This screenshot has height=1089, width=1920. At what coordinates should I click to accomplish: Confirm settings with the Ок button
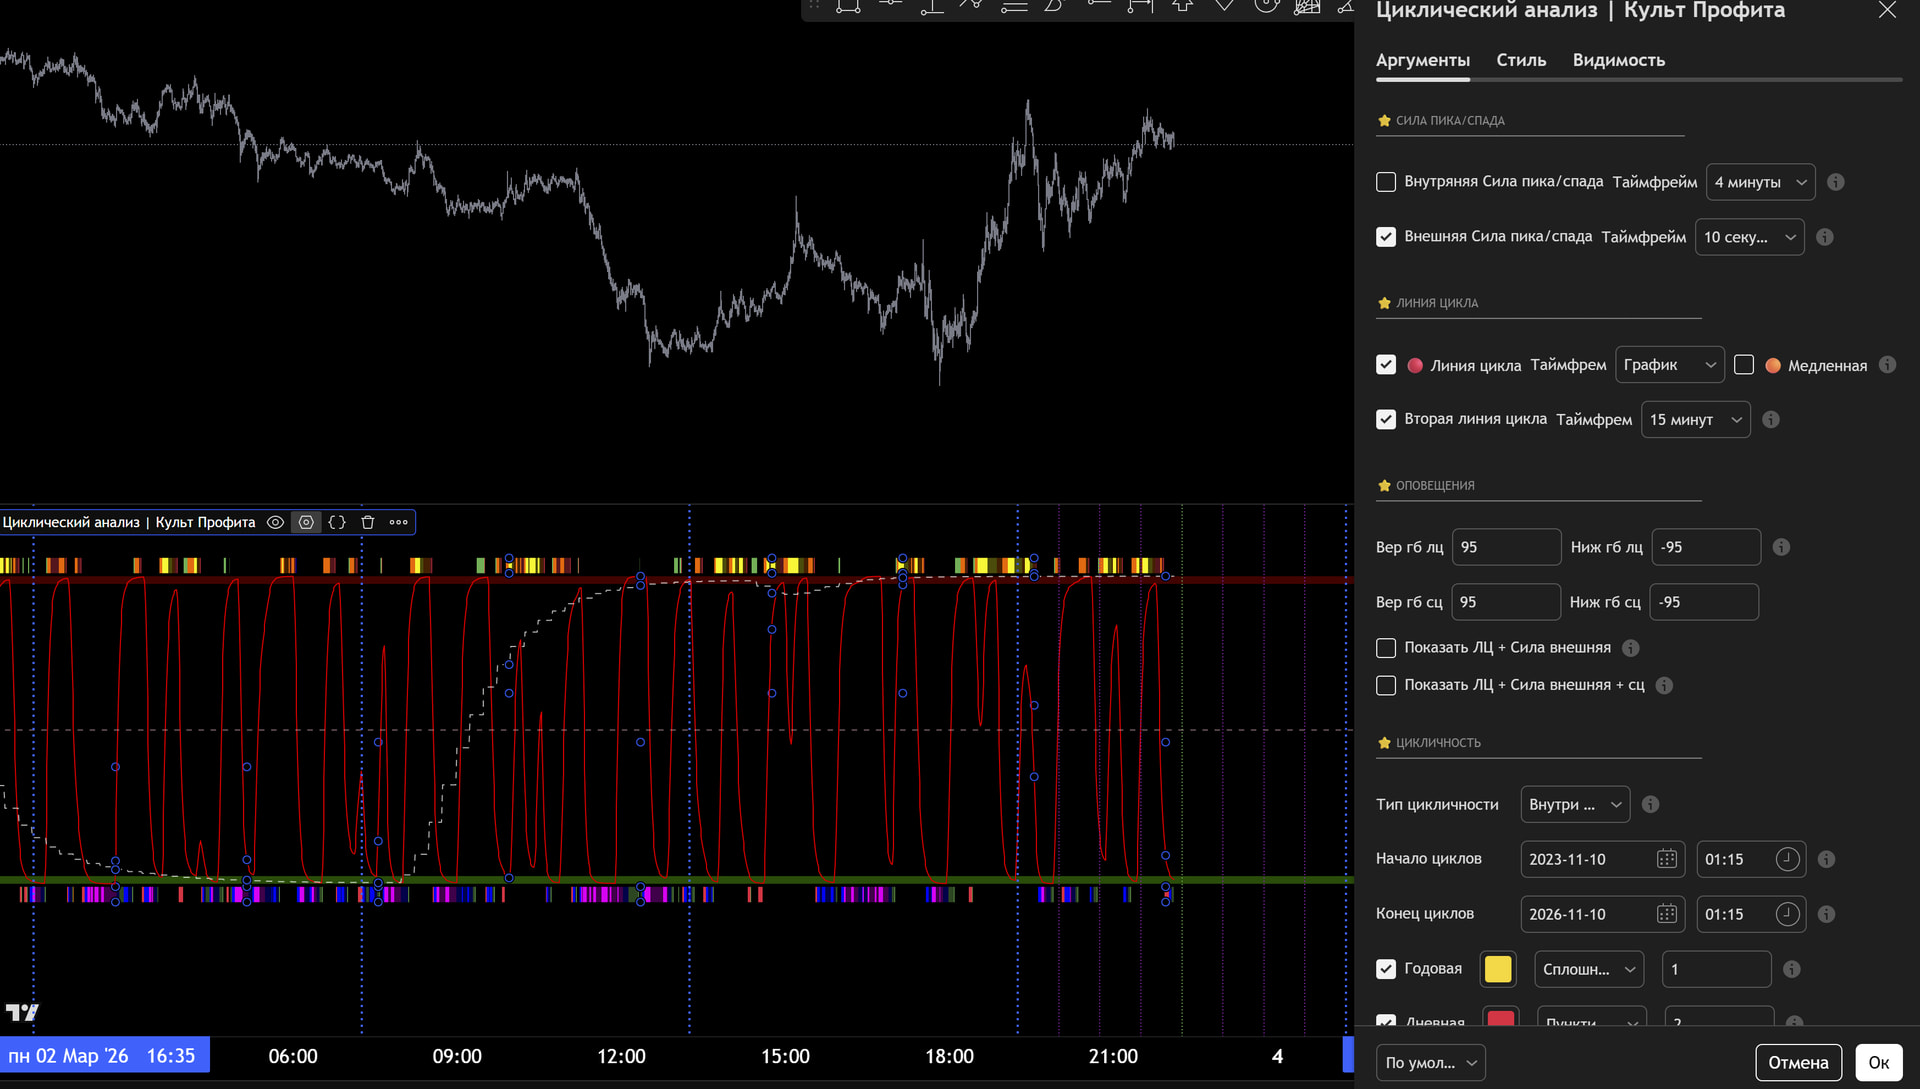[1878, 1062]
